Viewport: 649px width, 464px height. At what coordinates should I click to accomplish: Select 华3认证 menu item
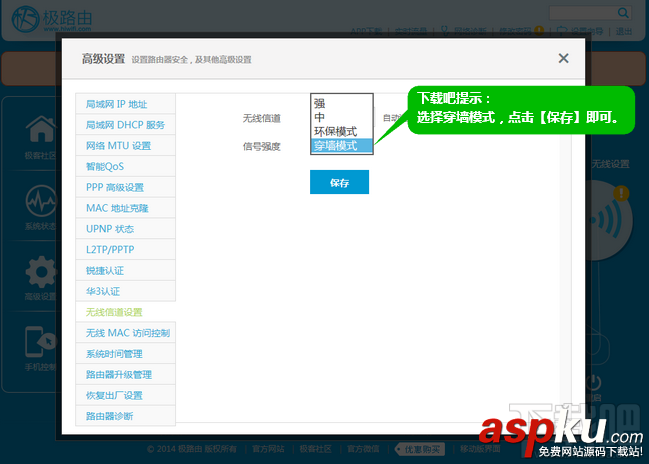tap(125, 291)
